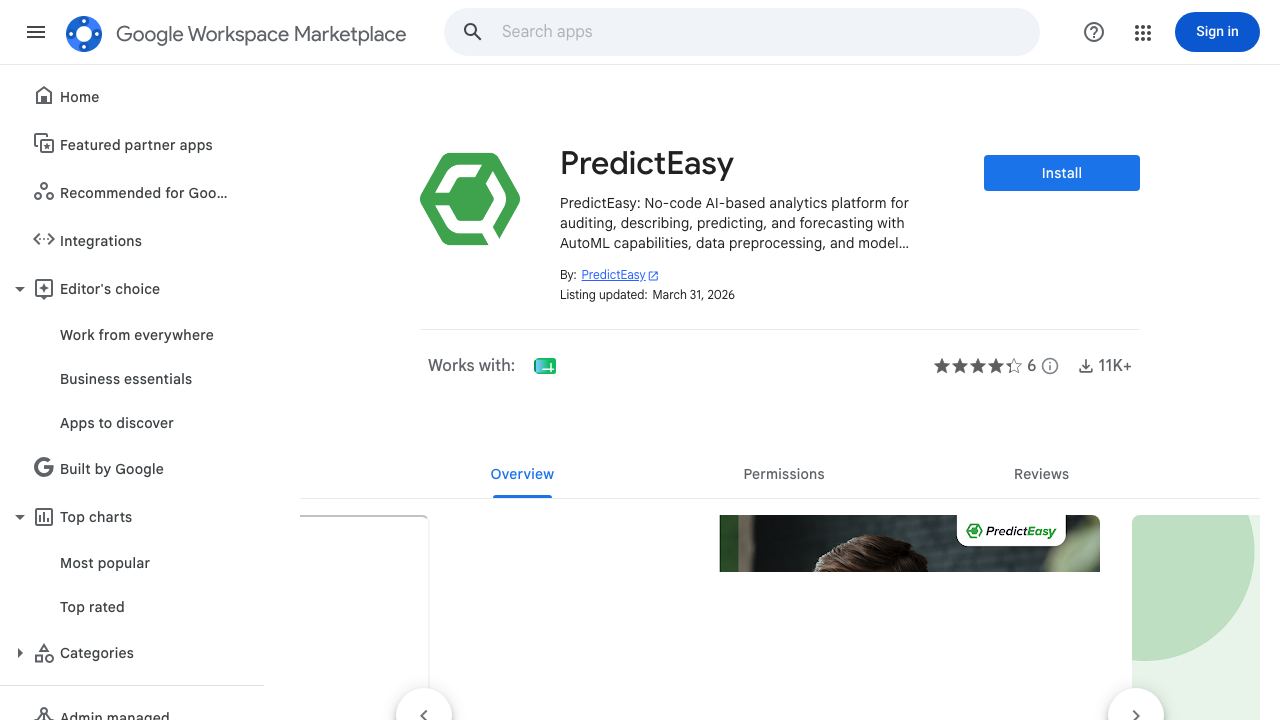Switch to the Permissions tab

coord(784,474)
